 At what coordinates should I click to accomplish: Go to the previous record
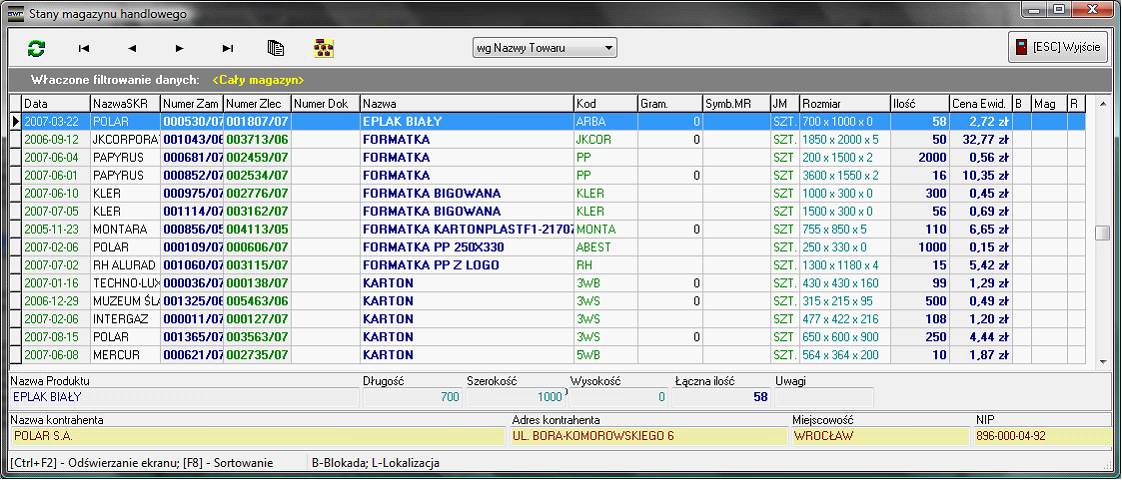[132, 48]
